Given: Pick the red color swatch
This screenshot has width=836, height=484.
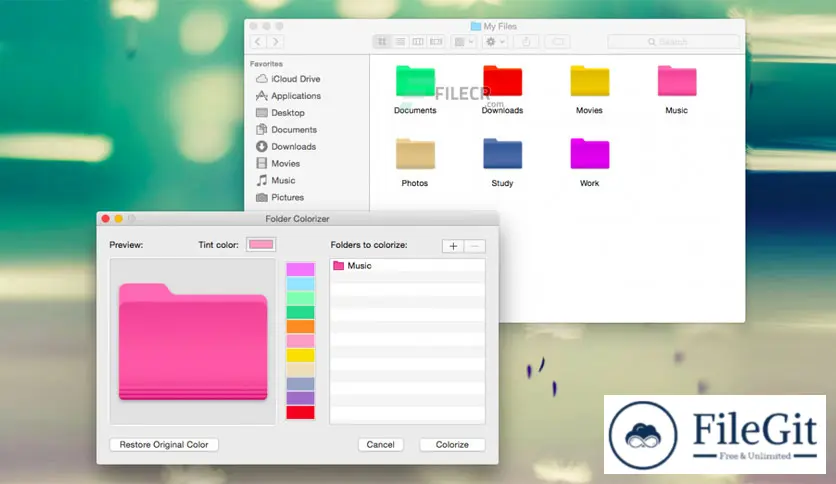Looking at the screenshot, I should coord(300,413).
